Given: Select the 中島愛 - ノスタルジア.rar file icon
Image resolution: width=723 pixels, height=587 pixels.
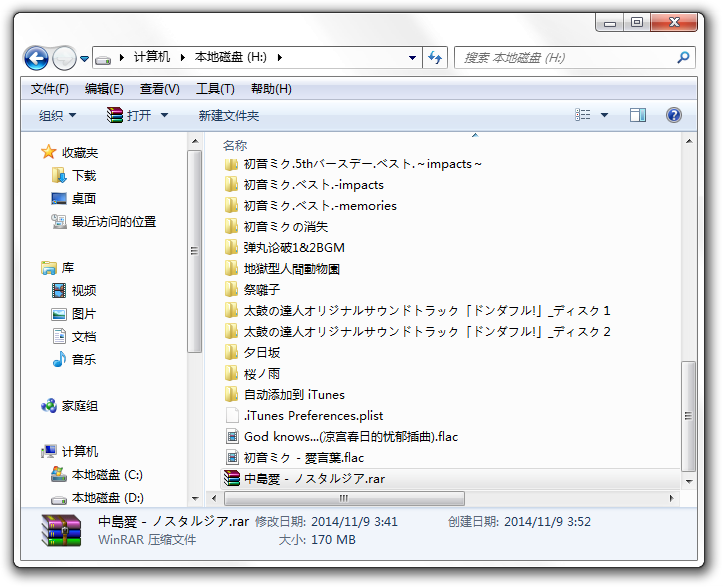Looking at the screenshot, I should (232, 479).
